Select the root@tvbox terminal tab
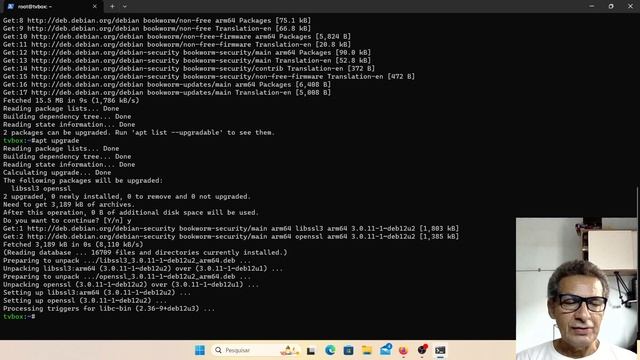This screenshot has width=640, height=360. (x=52, y=7)
